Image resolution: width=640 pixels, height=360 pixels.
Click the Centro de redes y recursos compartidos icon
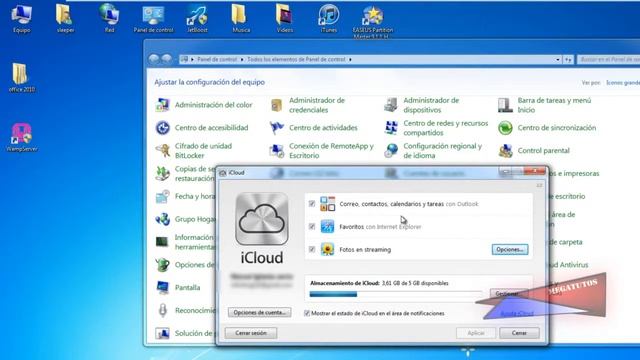pyautogui.click(x=391, y=128)
